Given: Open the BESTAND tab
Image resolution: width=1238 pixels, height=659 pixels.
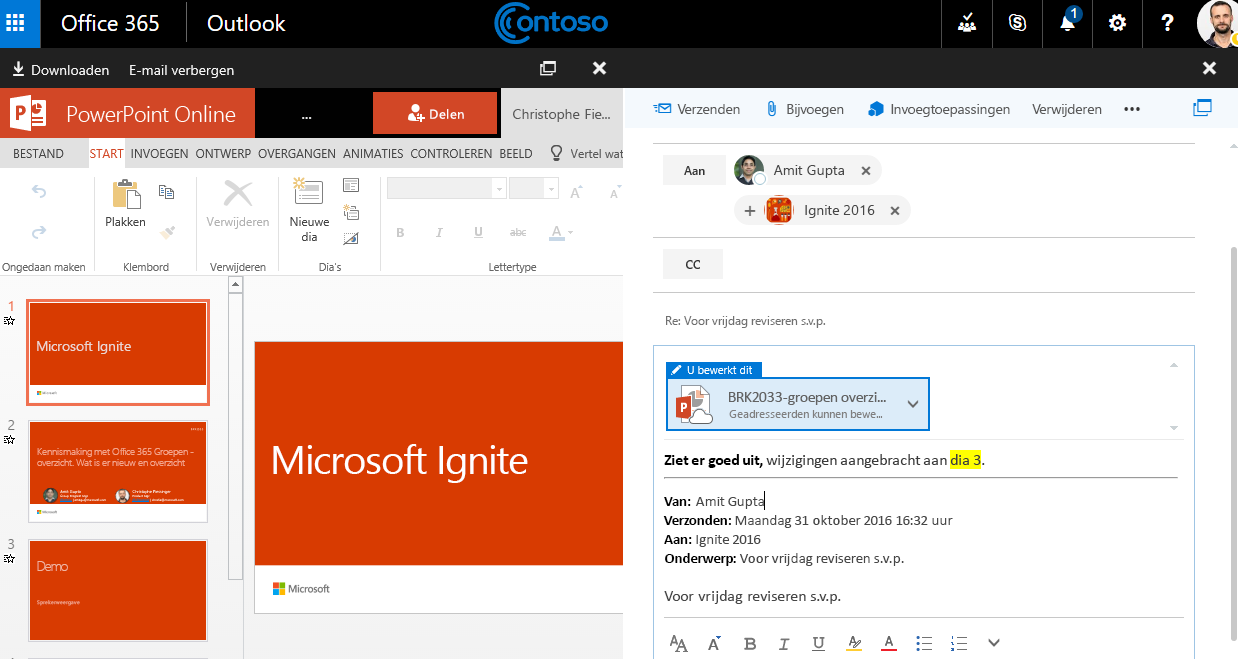Looking at the screenshot, I should pos(39,154).
